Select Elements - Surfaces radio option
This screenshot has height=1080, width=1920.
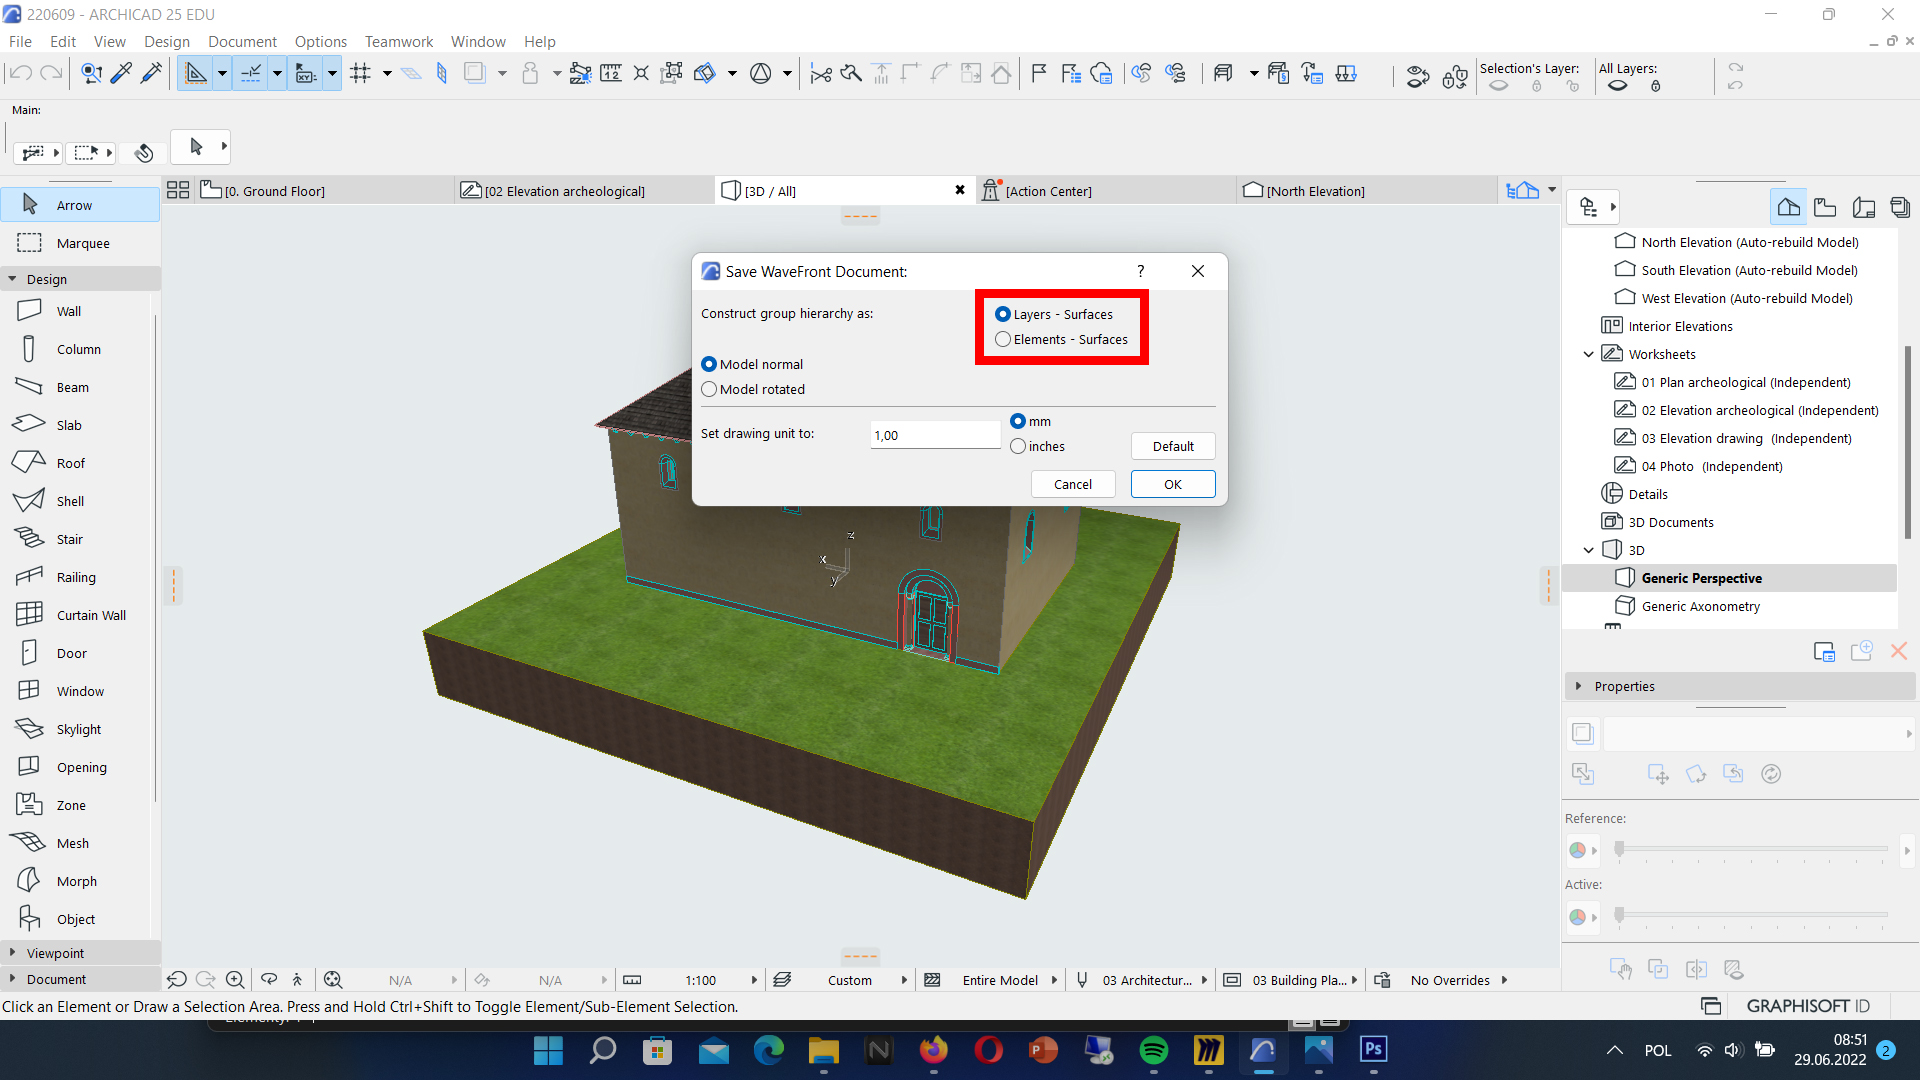tap(1061, 339)
